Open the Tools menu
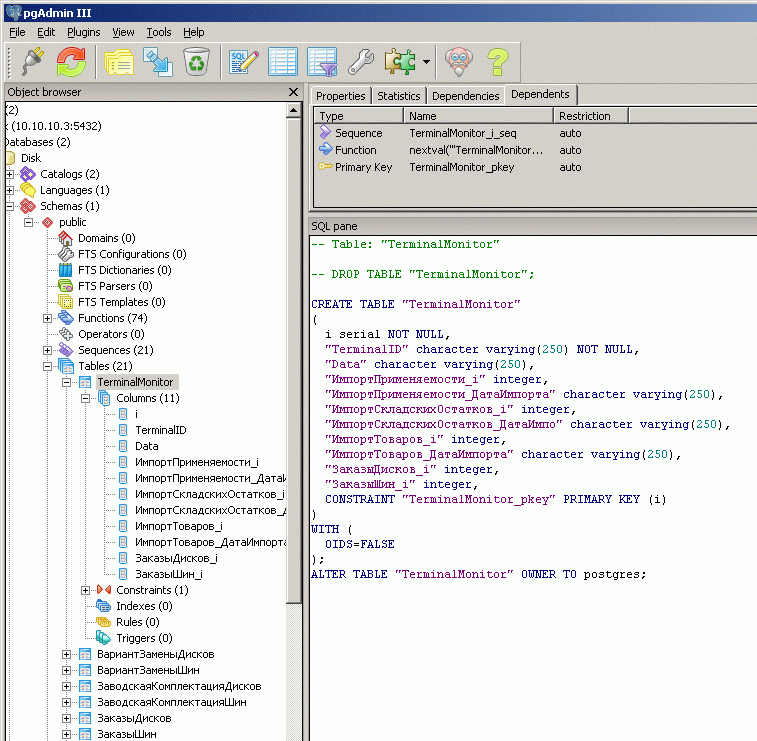Screen dimensions: 757x741 click(159, 32)
